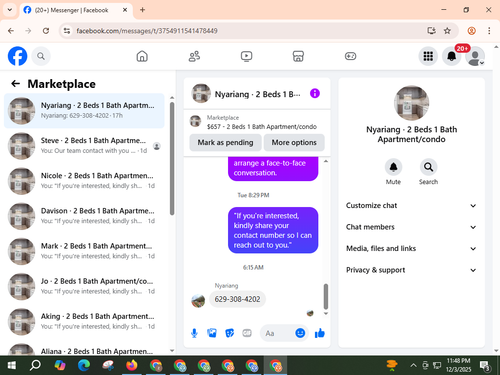Open the Aliana conversation in the list
Viewport: 500px width, 375px height.
pyautogui.click(x=84, y=349)
